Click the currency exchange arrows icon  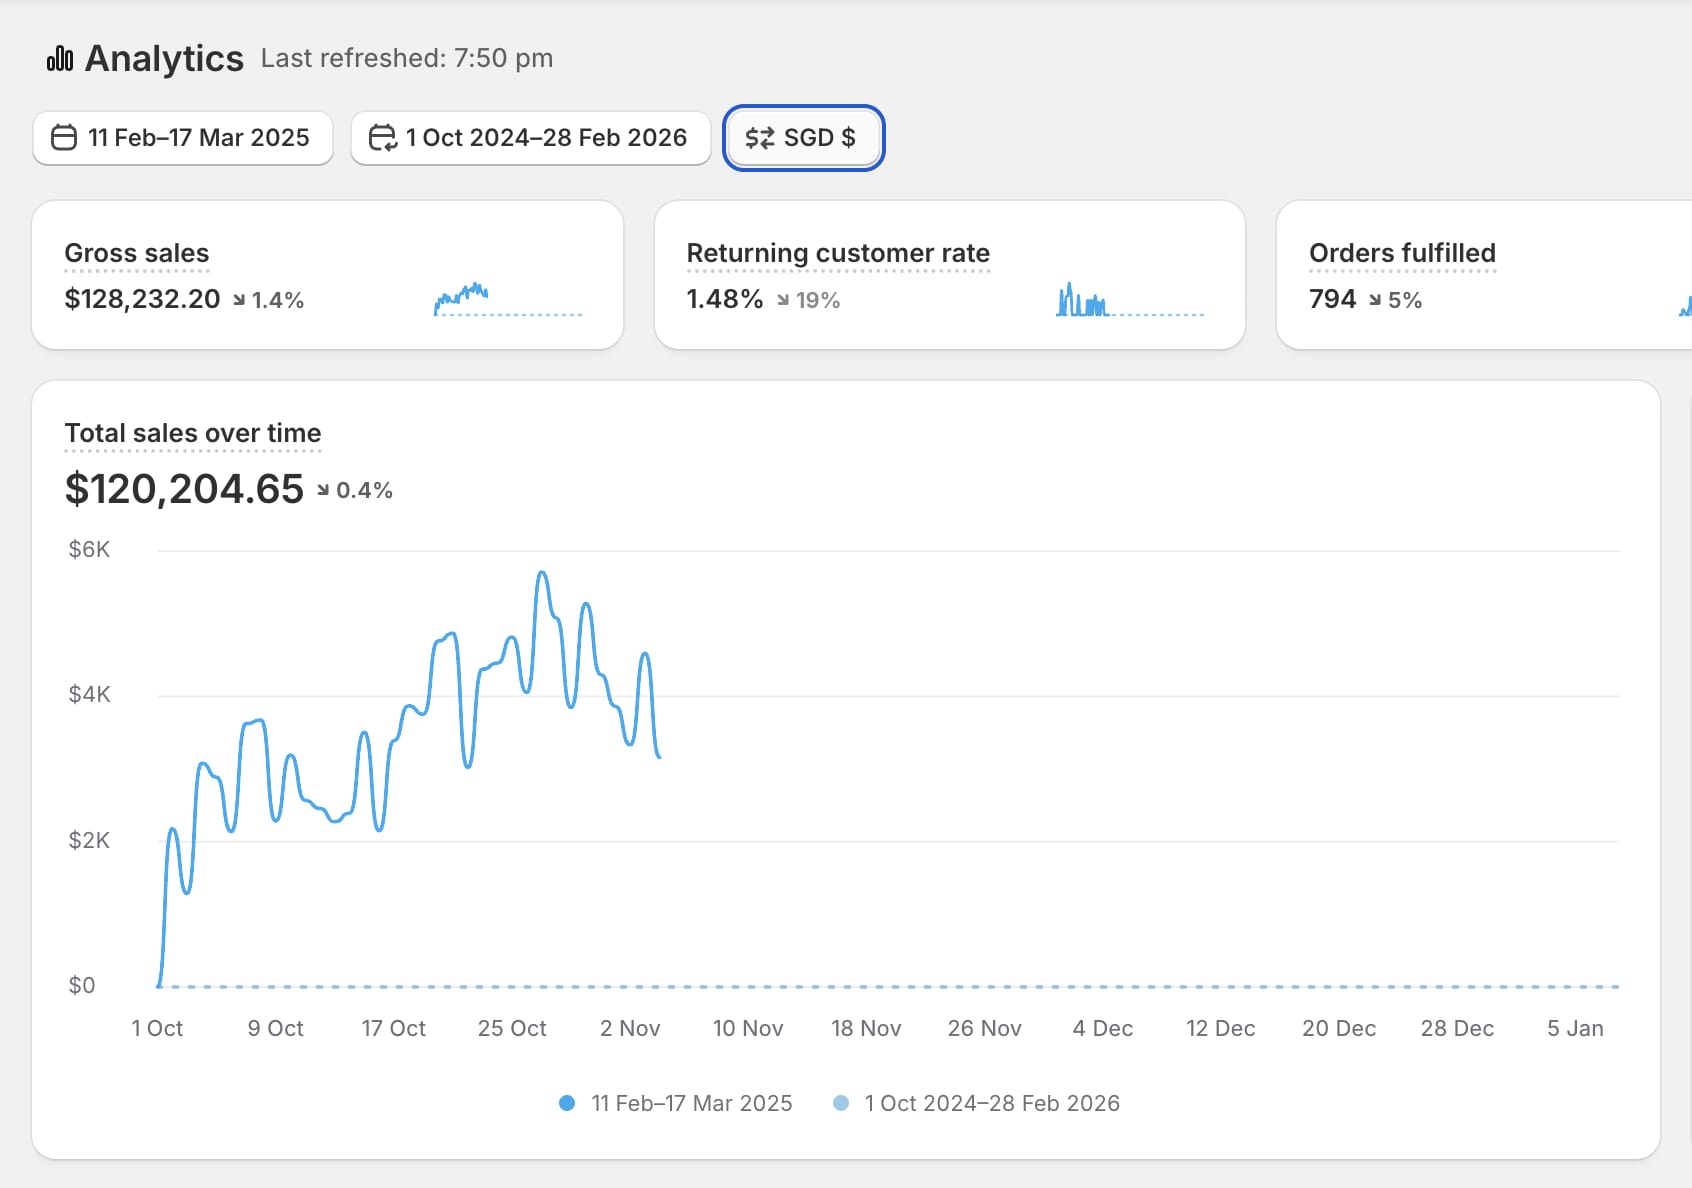759,138
